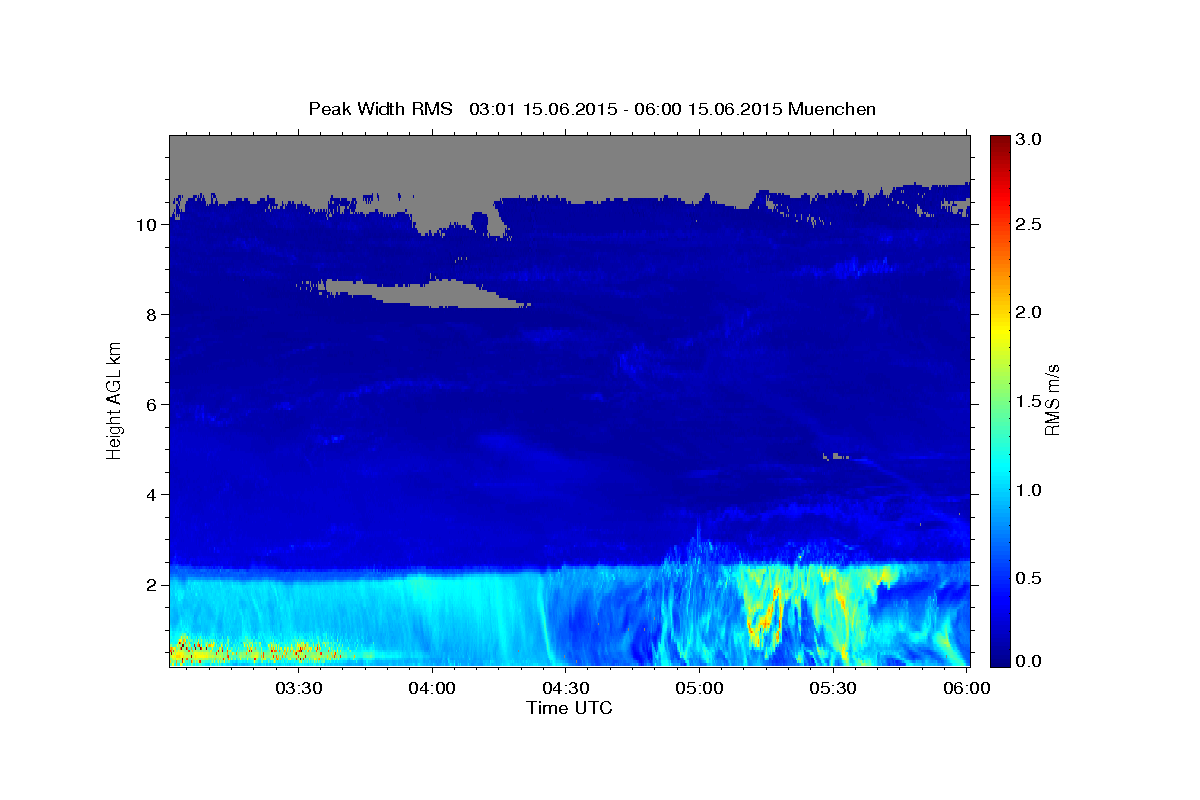Click the "Time UTC" axis label
Viewport: 1200px width, 800px height.
pyautogui.click(x=569, y=708)
